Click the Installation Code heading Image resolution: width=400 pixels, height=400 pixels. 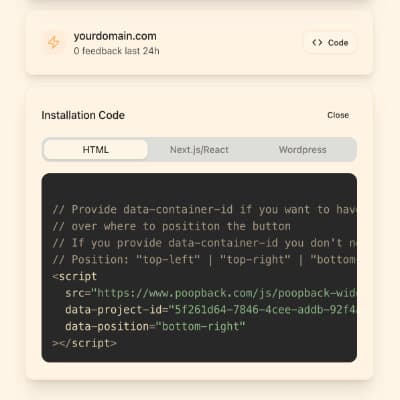point(83,115)
